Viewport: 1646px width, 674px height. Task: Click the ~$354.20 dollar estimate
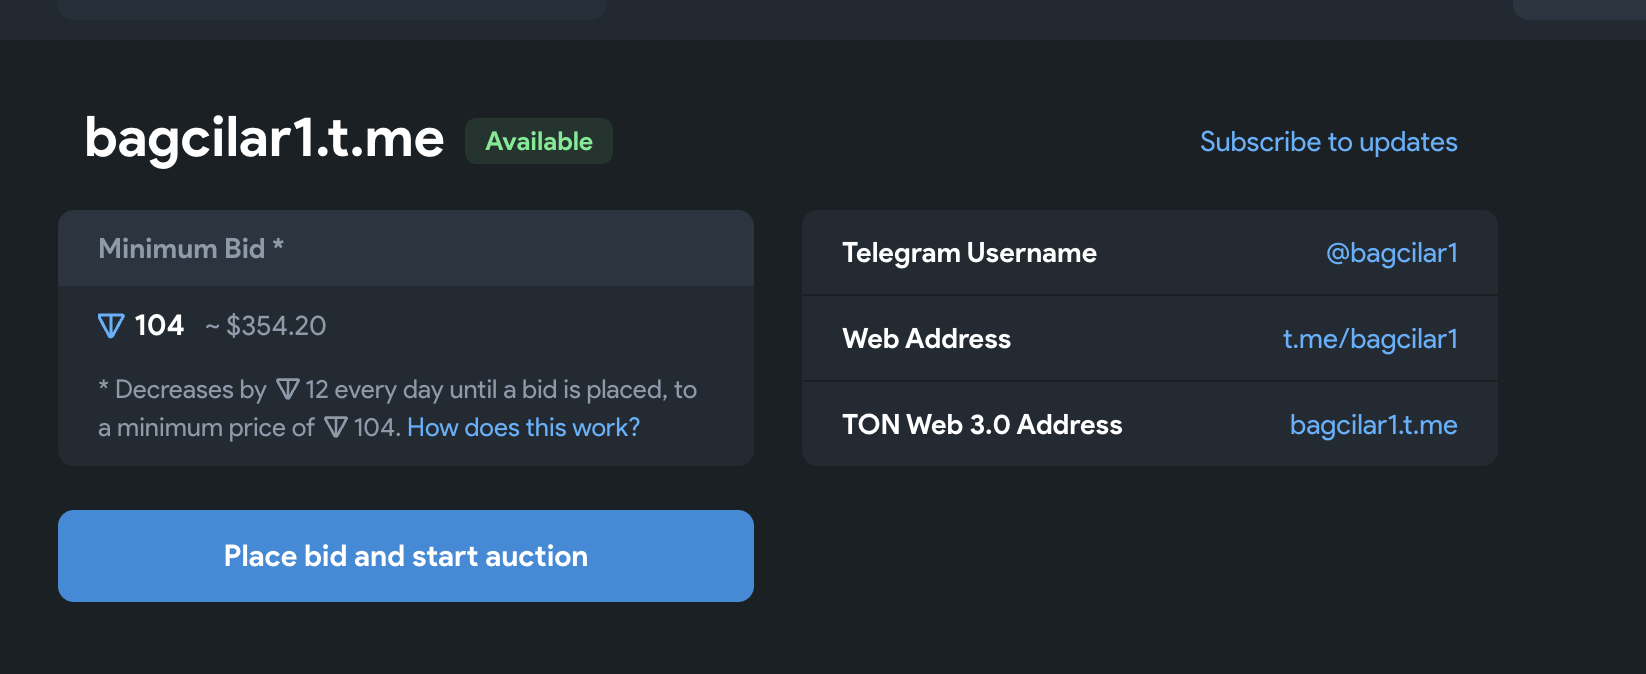coord(266,326)
